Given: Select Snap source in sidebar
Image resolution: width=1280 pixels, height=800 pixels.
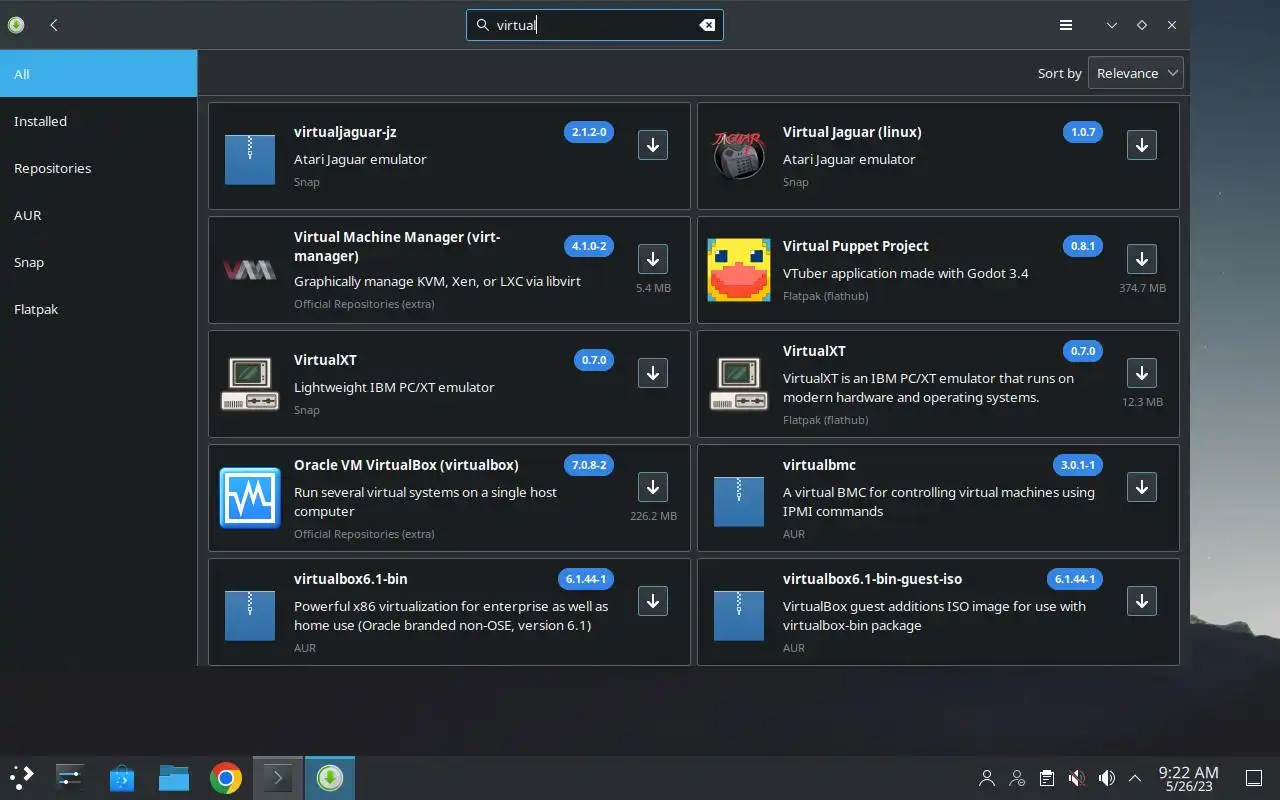Looking at the screenshot, I should coord(98,262).
